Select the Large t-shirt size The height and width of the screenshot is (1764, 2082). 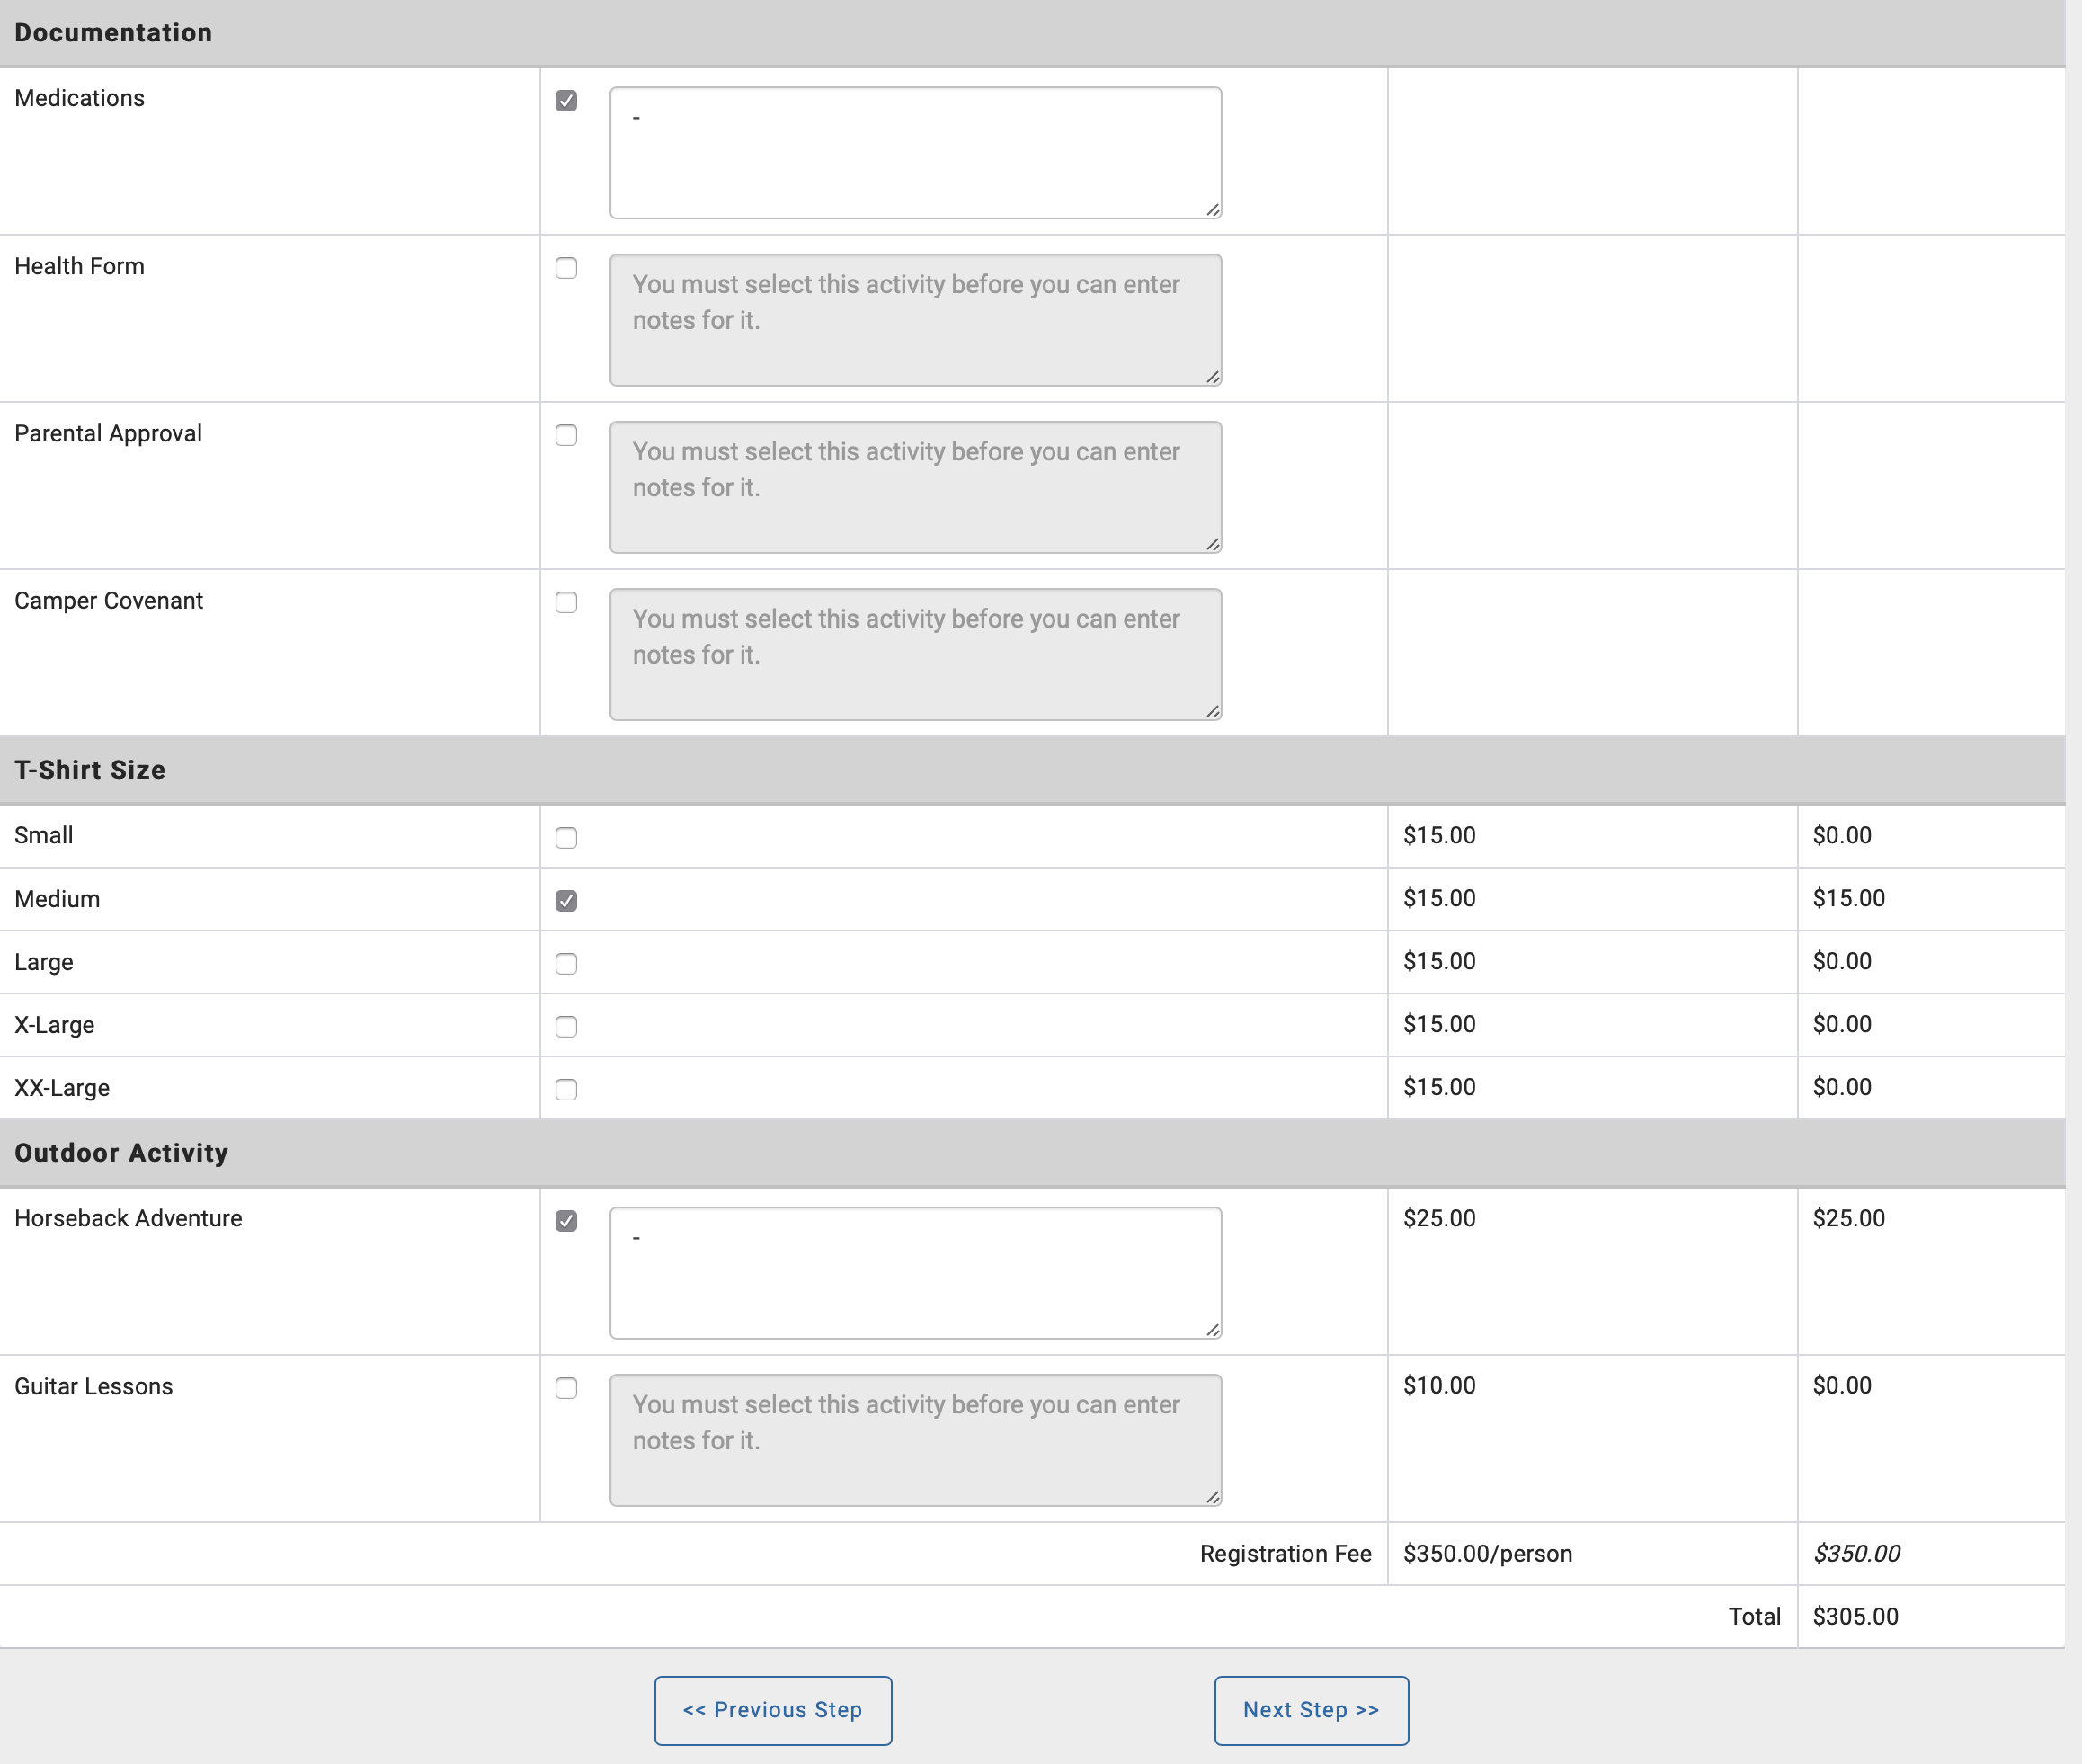click(566, 964)
